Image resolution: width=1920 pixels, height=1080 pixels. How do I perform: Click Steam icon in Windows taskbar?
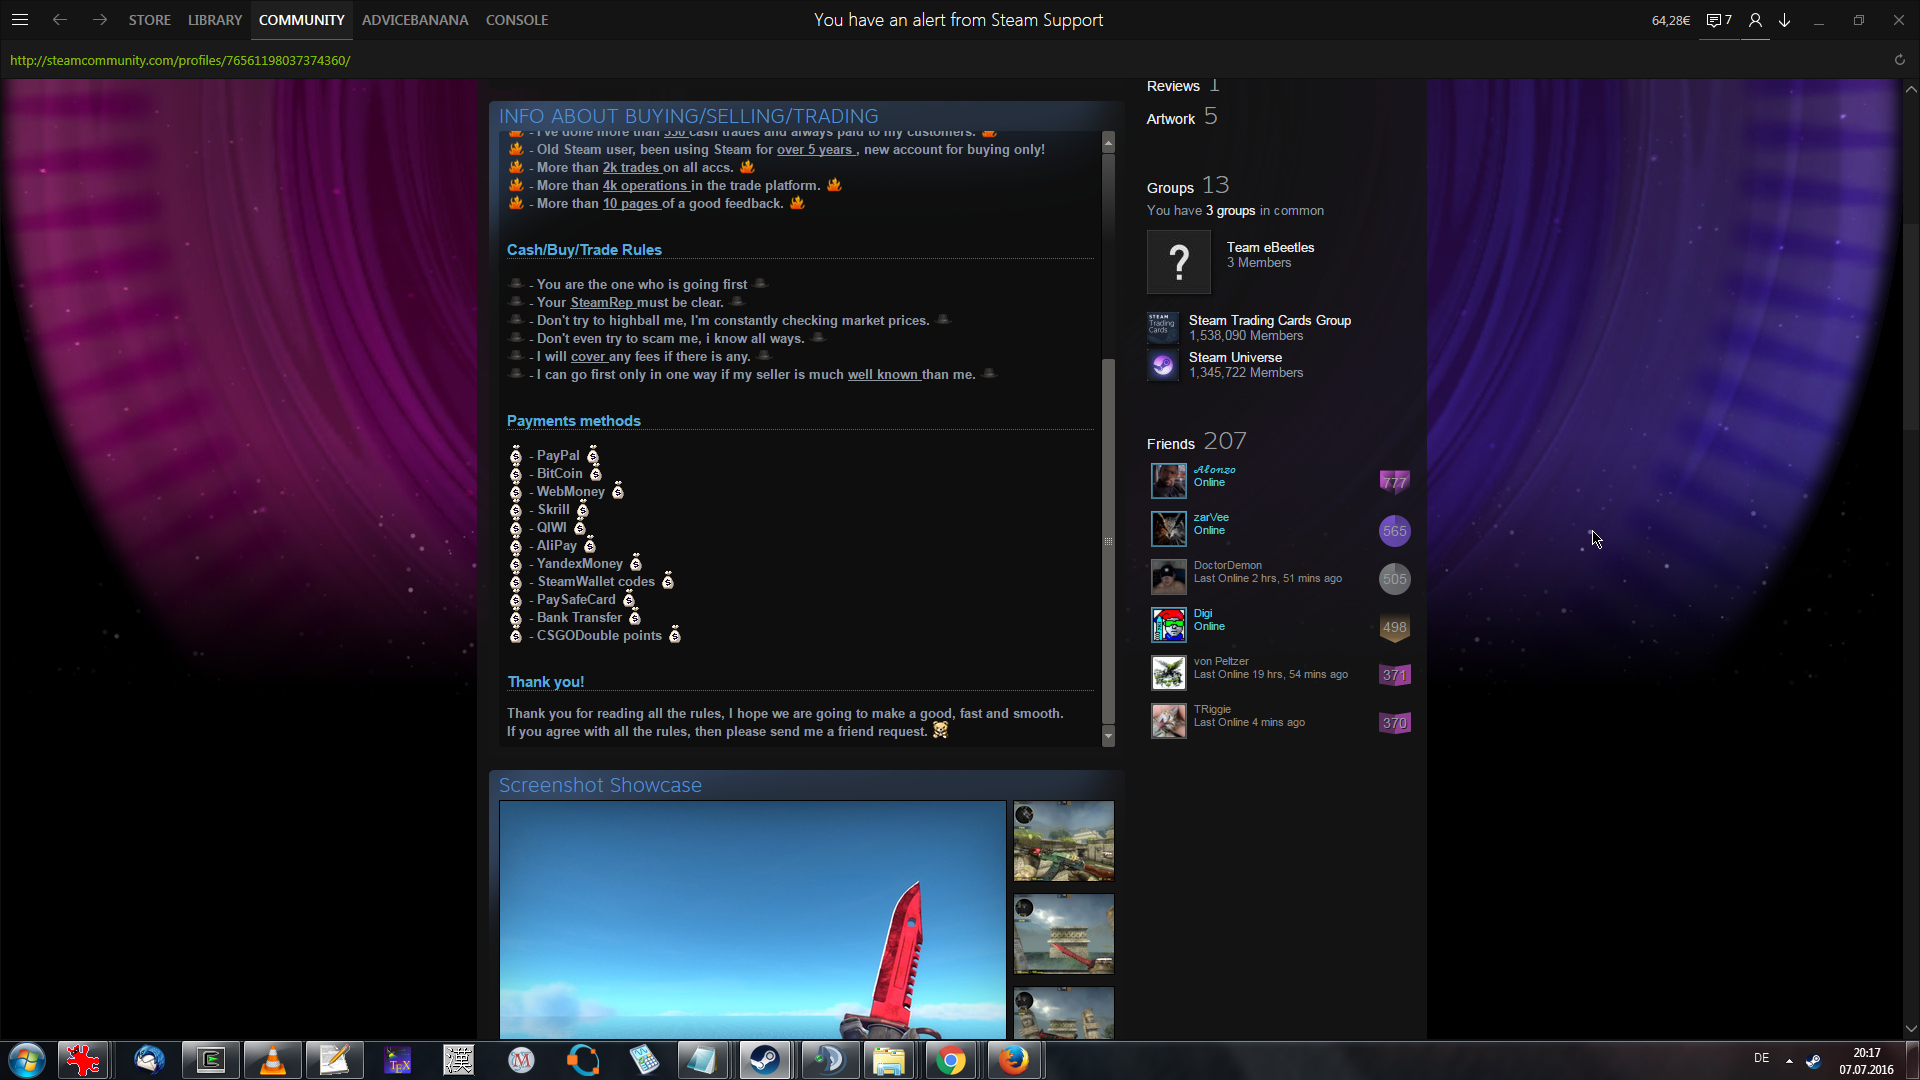coord(765,1060)
